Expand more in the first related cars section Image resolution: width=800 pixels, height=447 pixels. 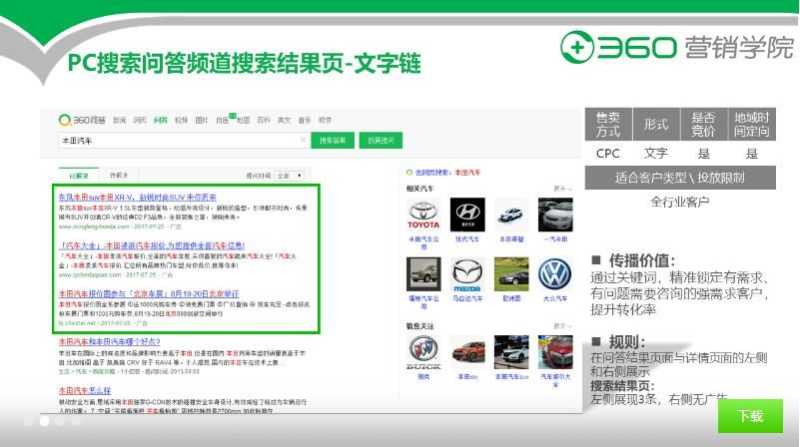pos(562,188)
